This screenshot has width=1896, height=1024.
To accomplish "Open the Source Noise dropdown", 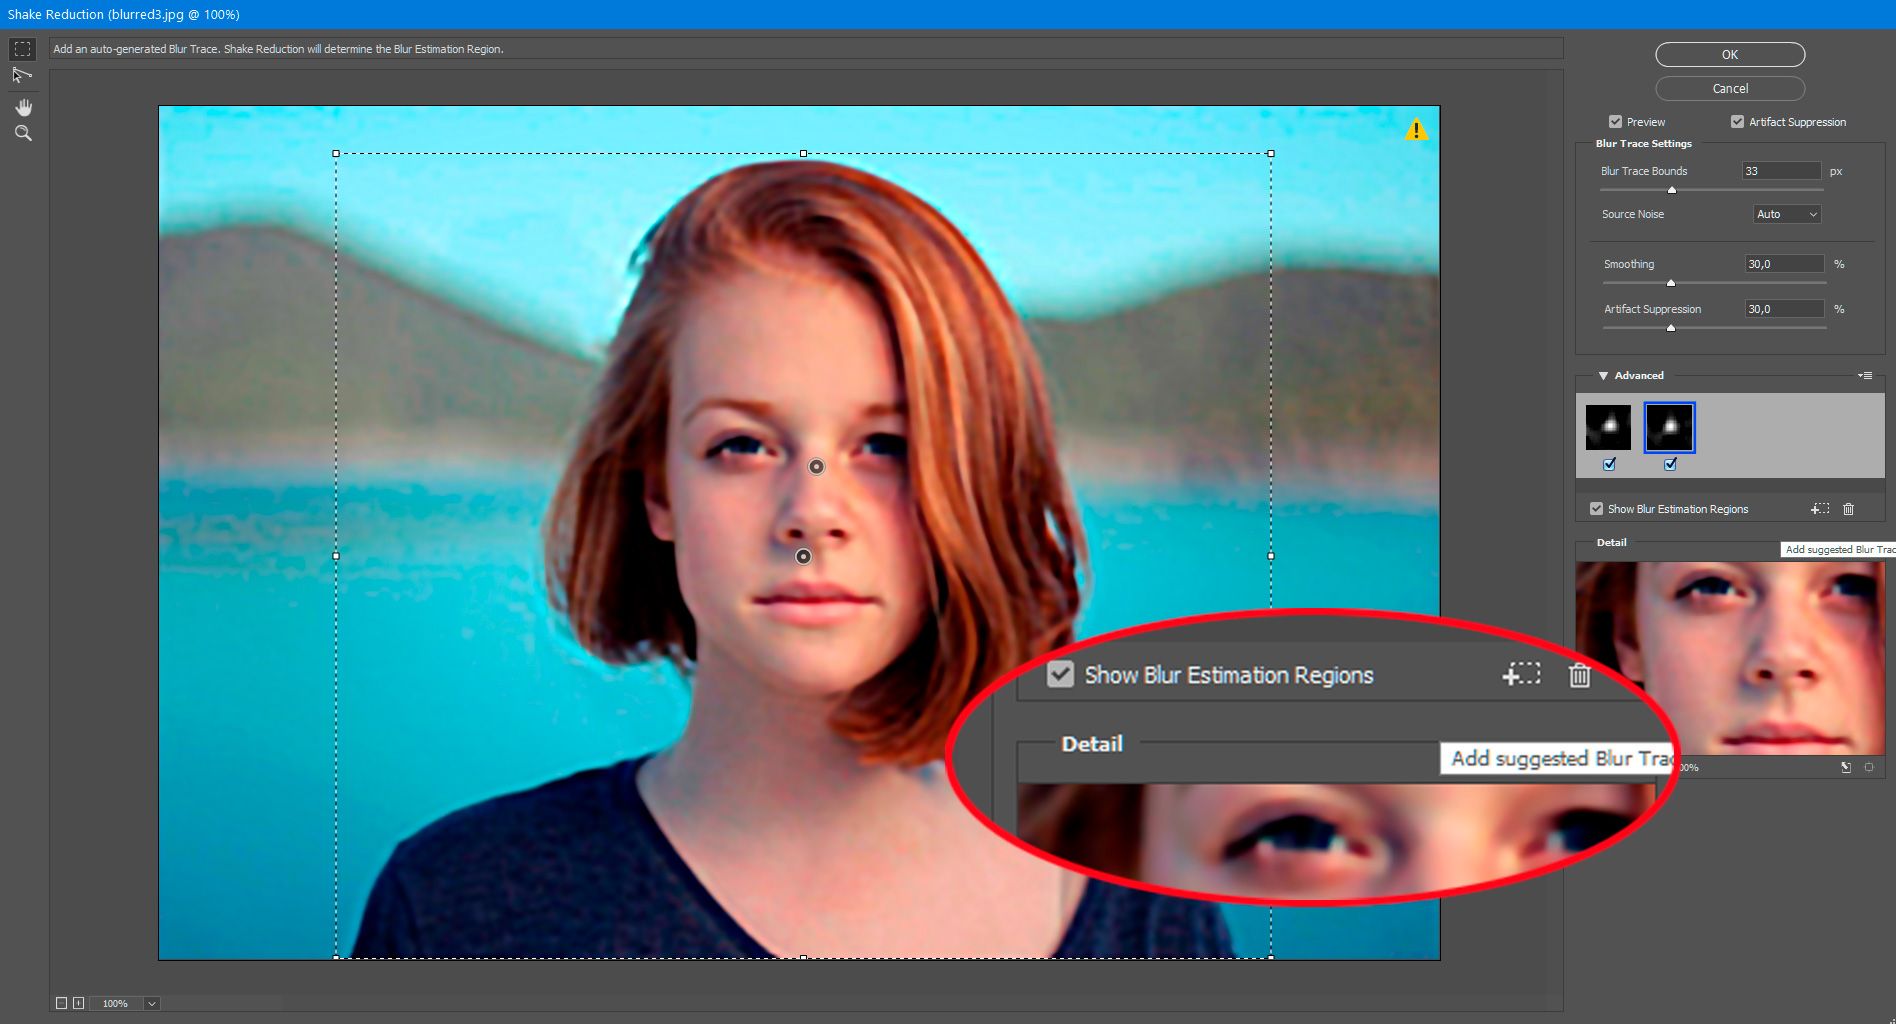I will coord(1786,214).
